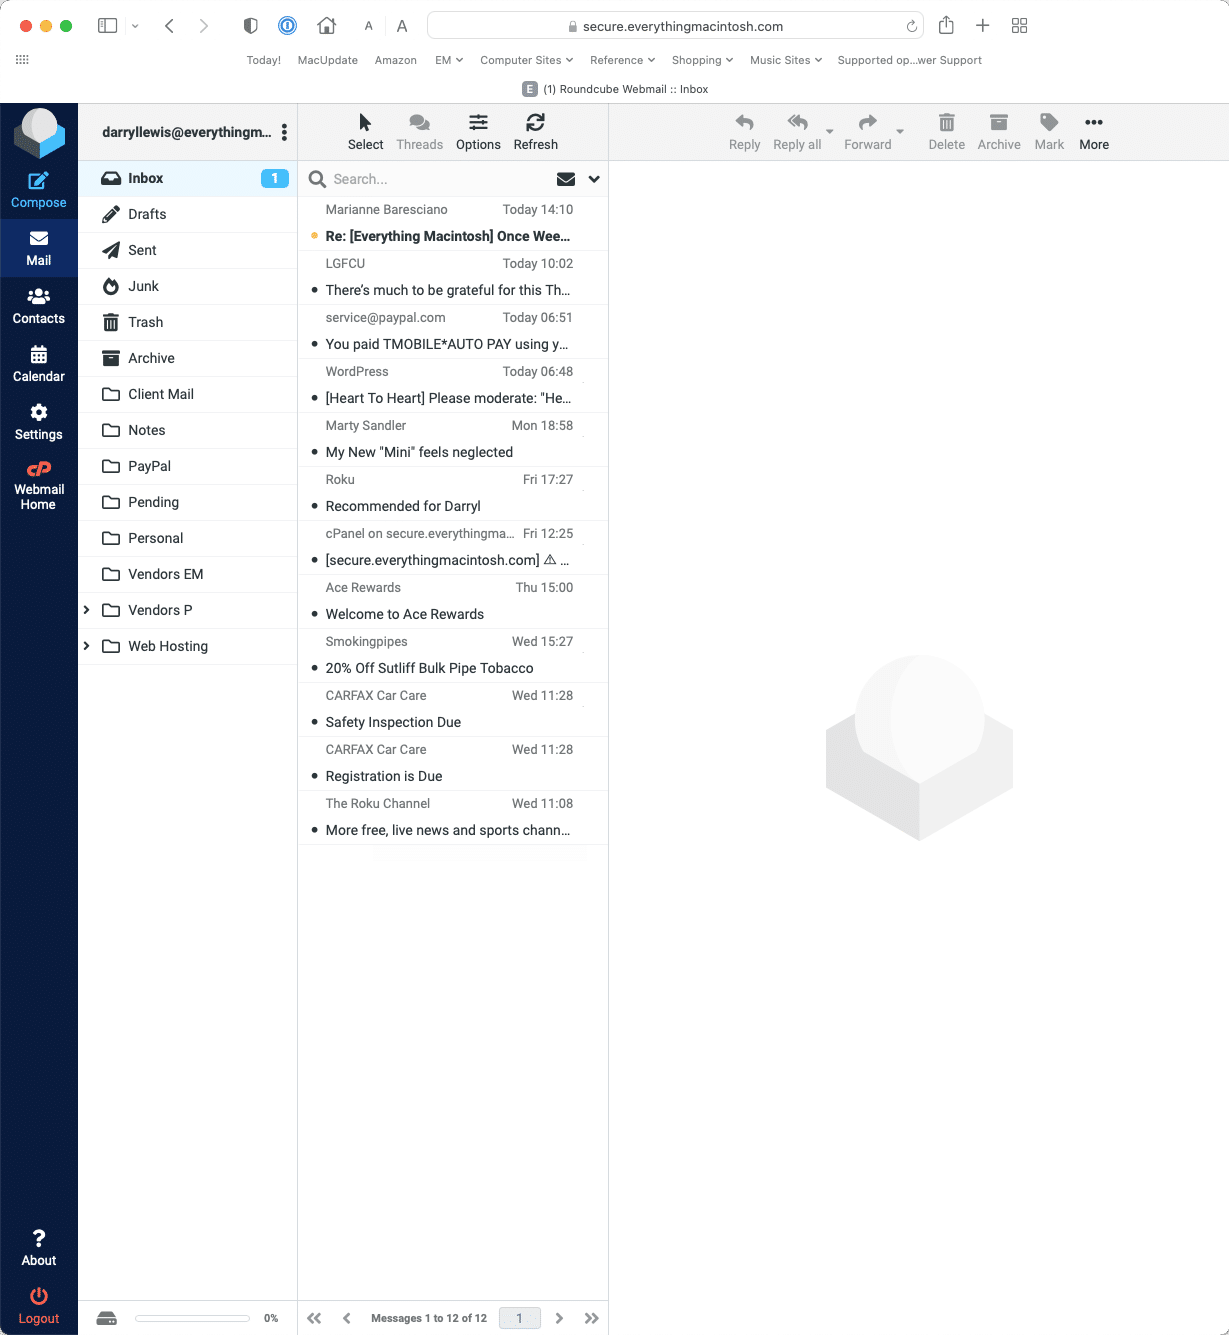Image resolution: width=1229 pixels, height=1335 pixels.
Task: Click the Select cursor tool
Action: [x=365, y=132]
